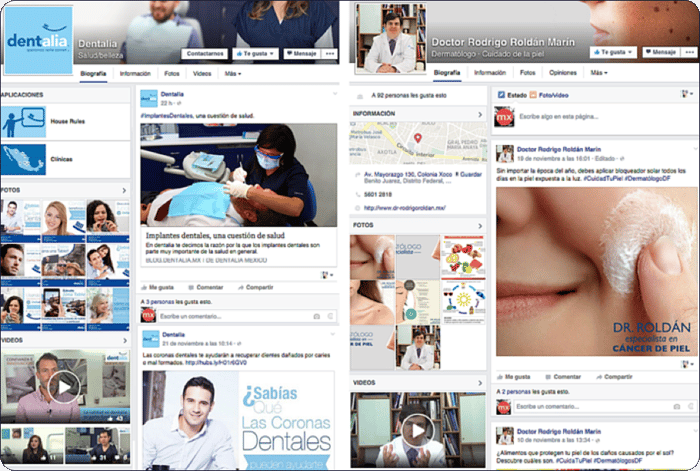700x471 pixels.
Task: Open the House Rules application icon
Action: pyautogui.click(x=23, y=121)
